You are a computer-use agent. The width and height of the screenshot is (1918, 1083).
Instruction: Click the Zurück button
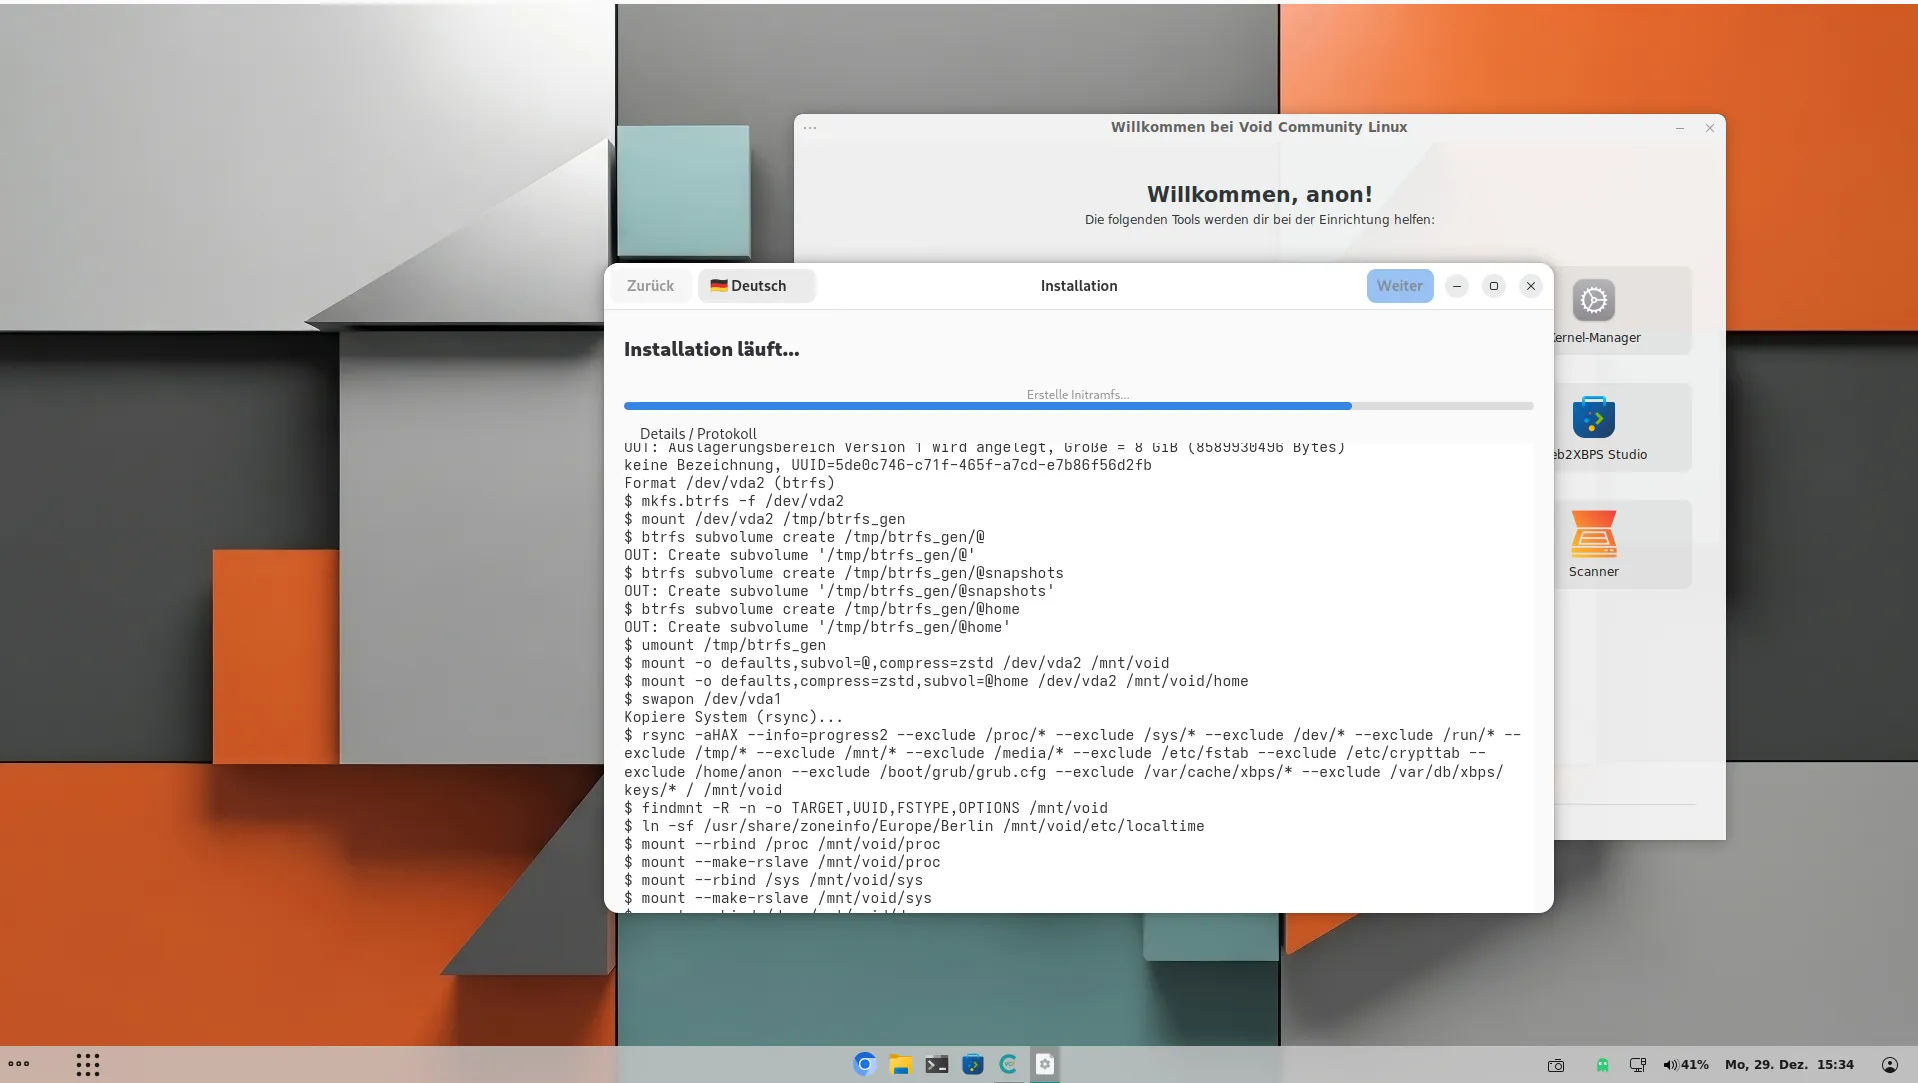tap(650, 286)
